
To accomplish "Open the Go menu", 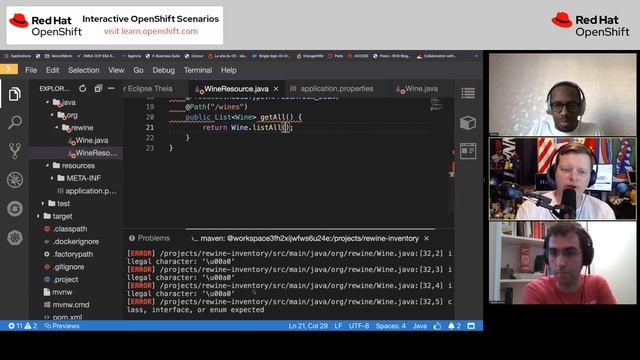I will pyautogui.click(x=138, y=70).
